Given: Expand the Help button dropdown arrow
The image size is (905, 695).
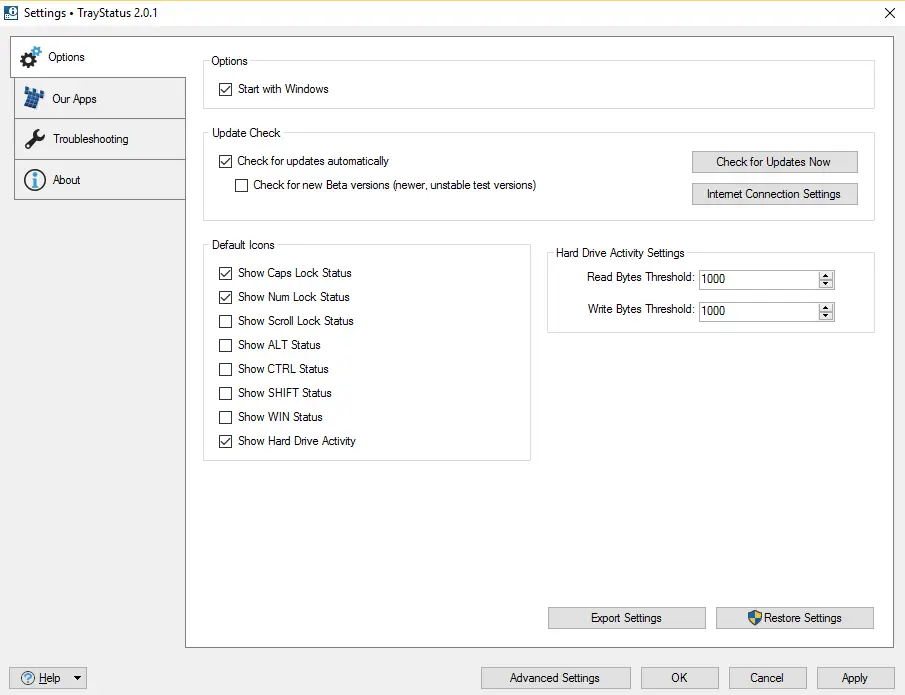Looking at the screenshot, I should (78, 678).
